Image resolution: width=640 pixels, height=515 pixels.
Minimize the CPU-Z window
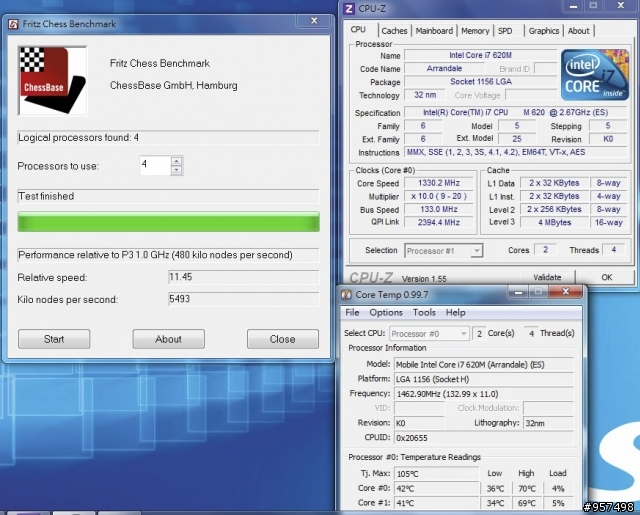coord(573,6)
